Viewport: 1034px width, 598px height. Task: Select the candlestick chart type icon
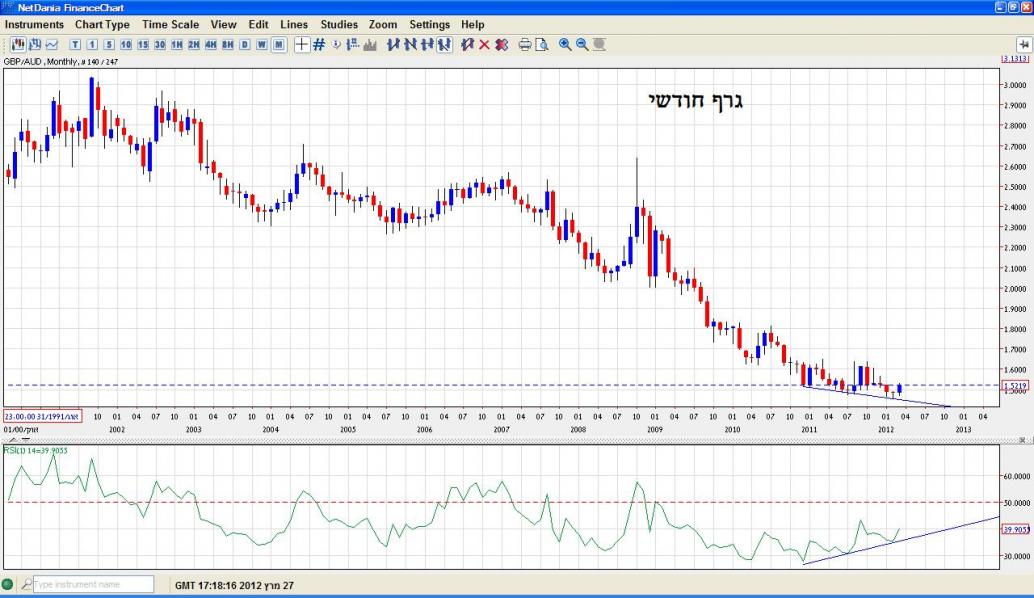tap(18, 44)
